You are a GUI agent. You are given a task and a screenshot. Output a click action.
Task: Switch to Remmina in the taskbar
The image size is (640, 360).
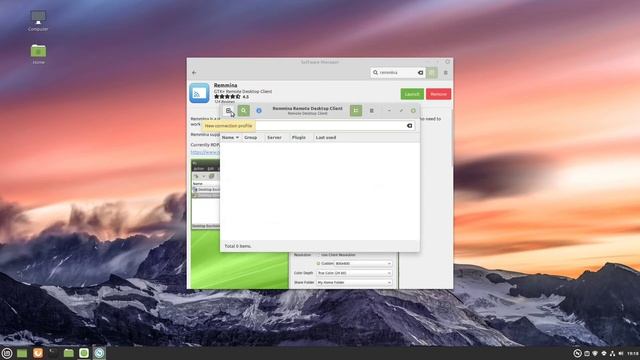pos(99,353)
